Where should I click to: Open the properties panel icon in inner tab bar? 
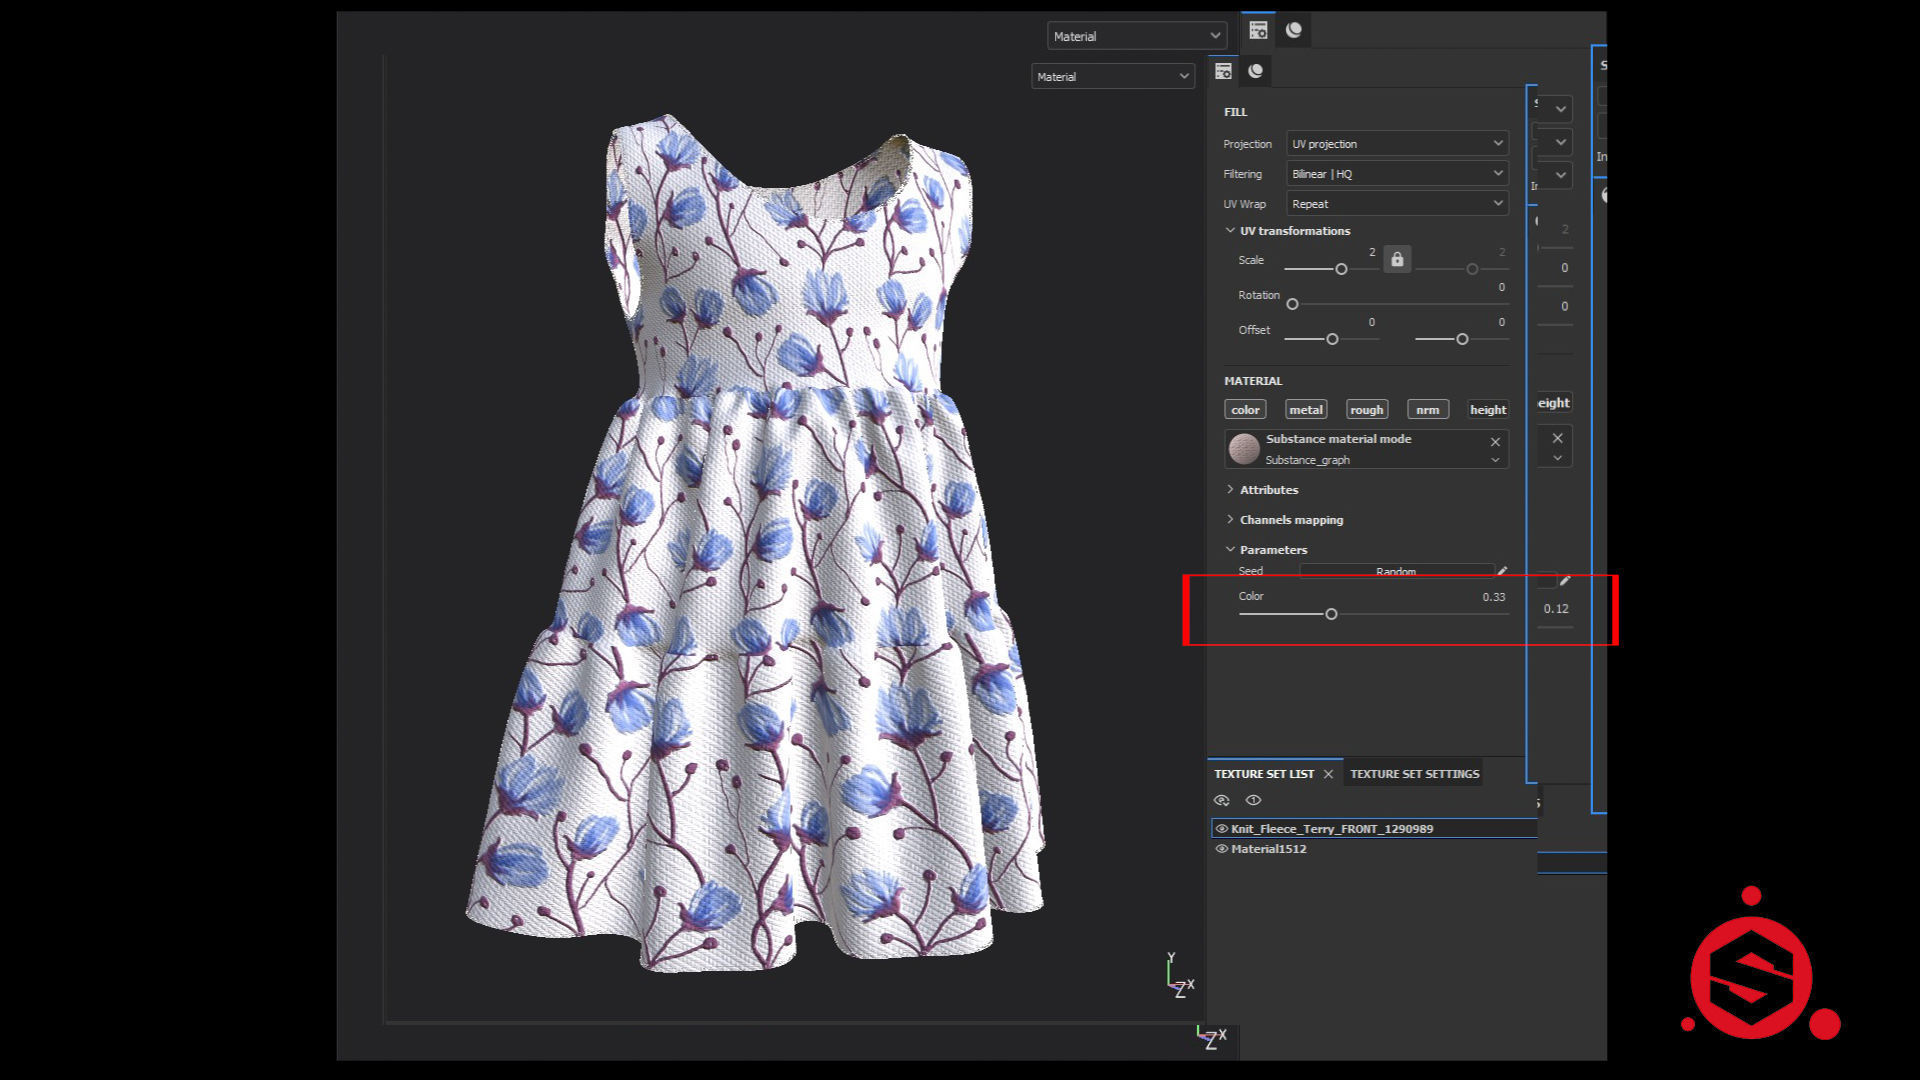(1223, 71)
